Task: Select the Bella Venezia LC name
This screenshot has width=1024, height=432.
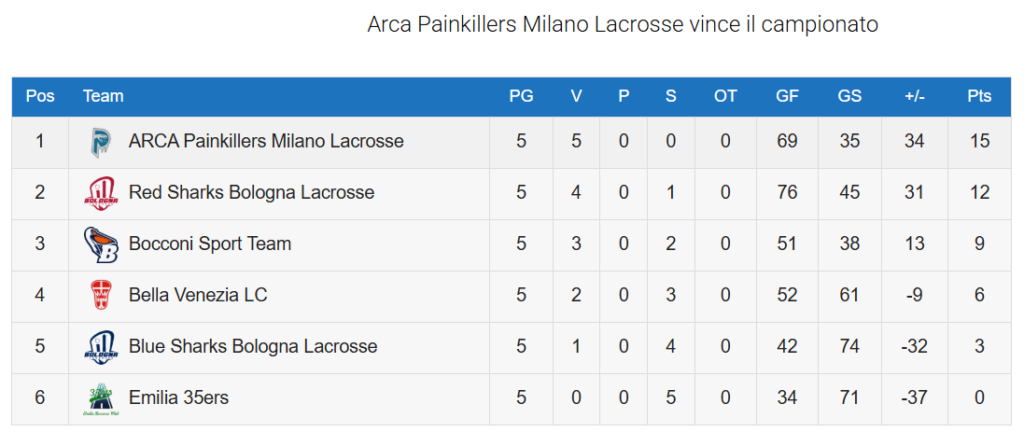Action: (x=198, y=295)
